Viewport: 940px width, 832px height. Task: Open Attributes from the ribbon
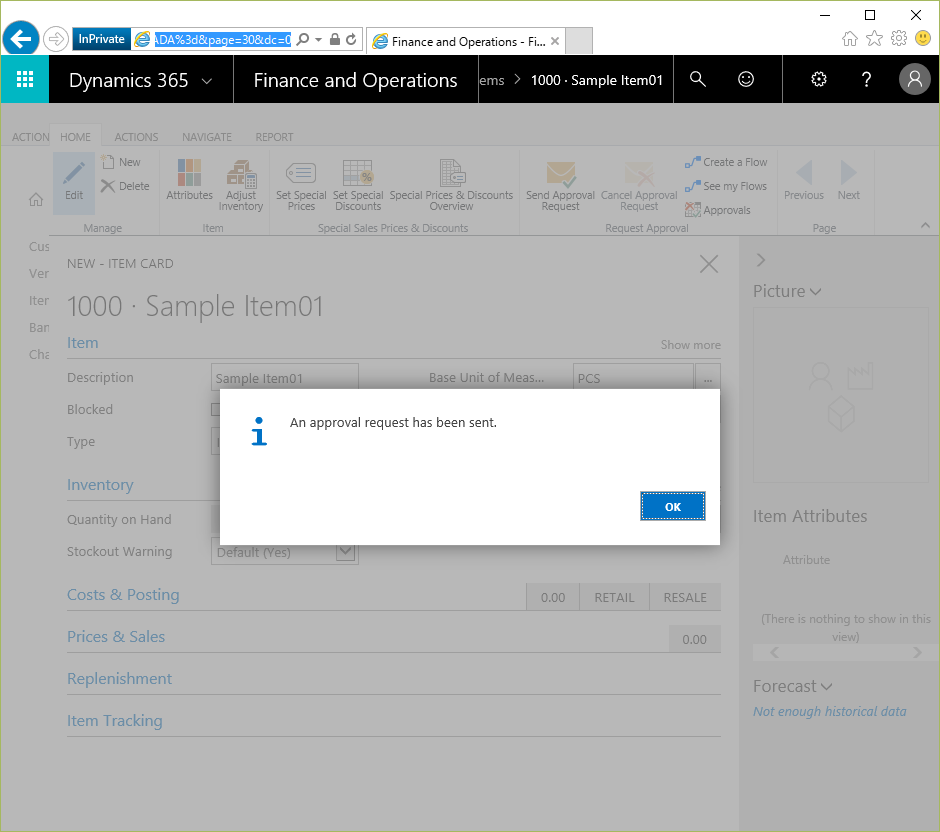coord(189,180)
